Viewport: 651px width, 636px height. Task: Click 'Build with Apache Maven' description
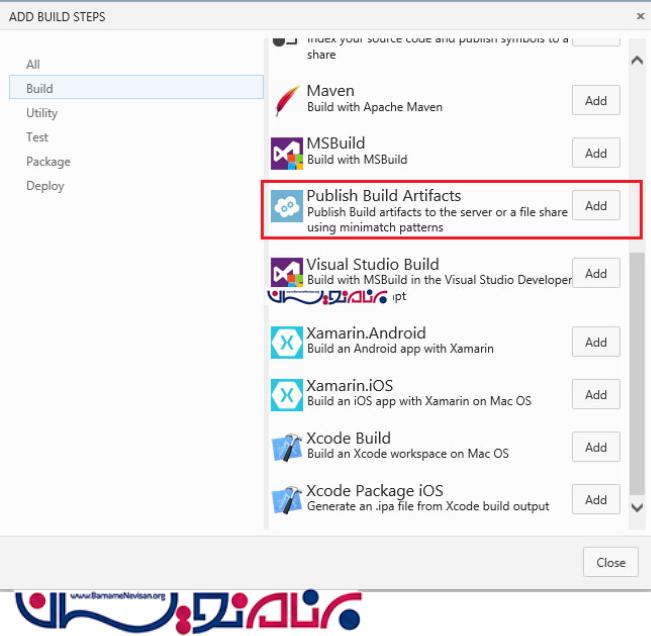[374, 107]
